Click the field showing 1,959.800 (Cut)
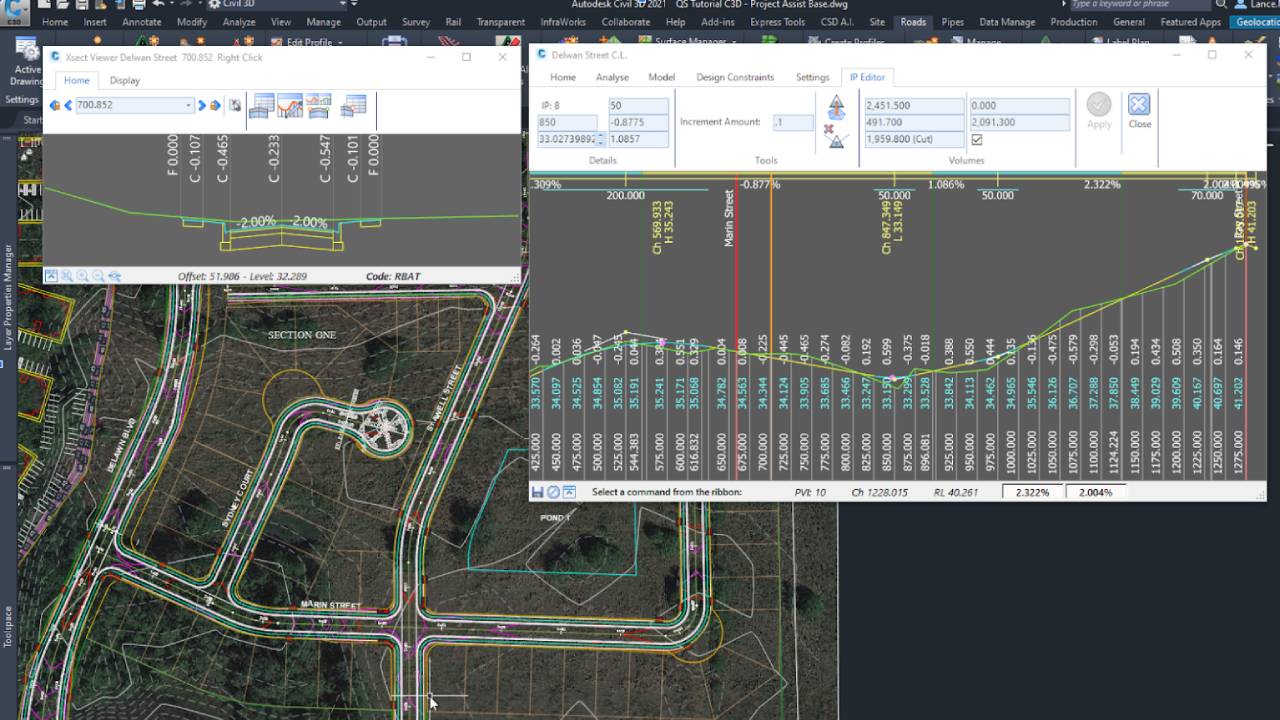This screenshot has width=1280, height=720. click(x=913, y=139)
